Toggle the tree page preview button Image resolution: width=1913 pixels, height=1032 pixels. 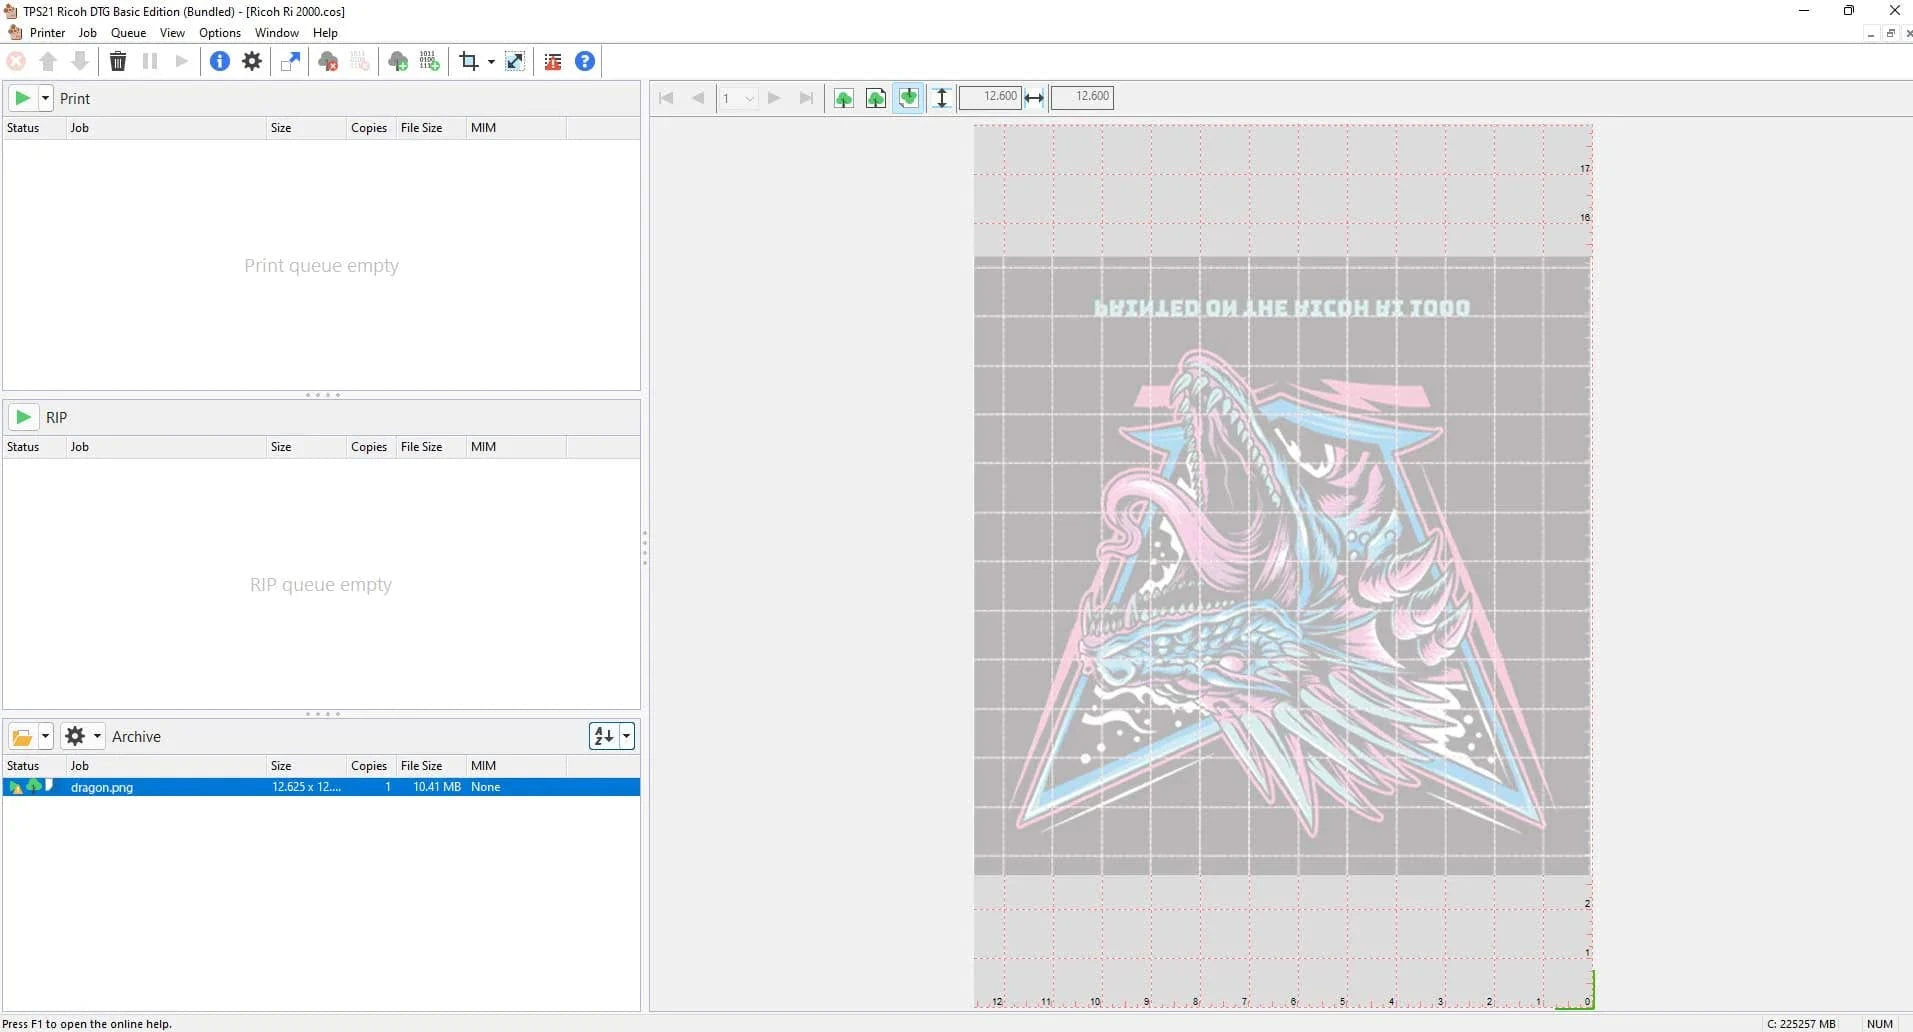pyautogui.click(x=876, y=98)
